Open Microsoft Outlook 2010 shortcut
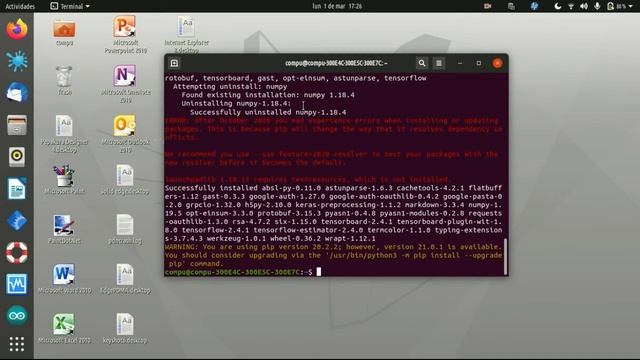The image size is (640, 360). click(125, 134)
